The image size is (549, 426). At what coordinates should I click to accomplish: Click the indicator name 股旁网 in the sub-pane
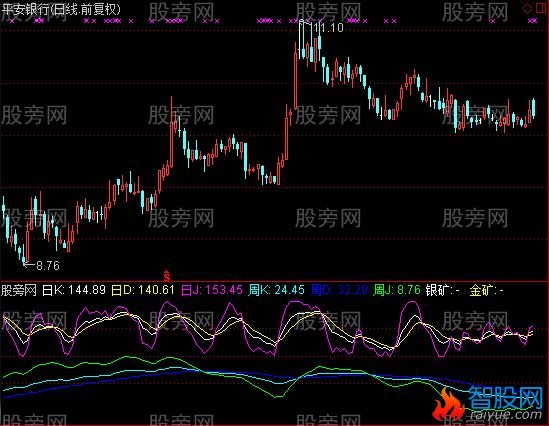(19, 290)
